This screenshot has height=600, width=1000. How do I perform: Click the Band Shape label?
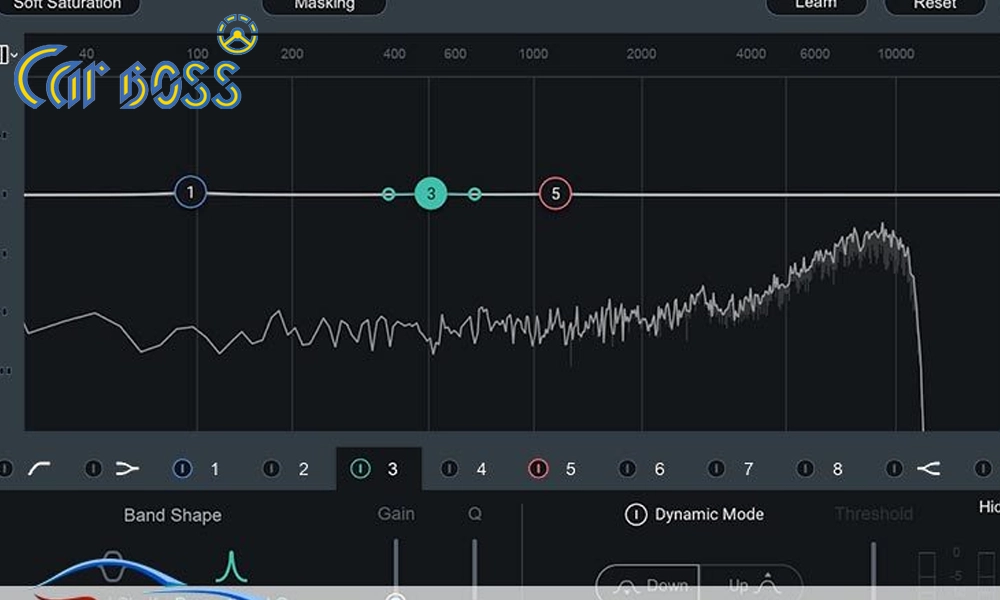click(x=173, y=515)
